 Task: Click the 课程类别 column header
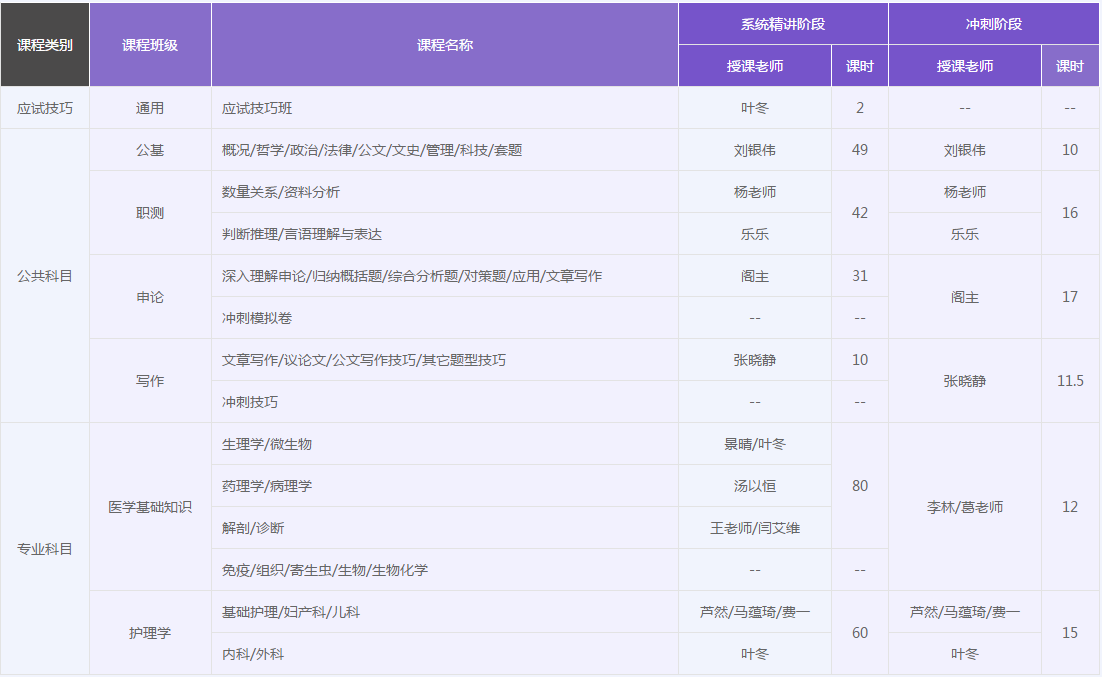[x=45, y=45]
